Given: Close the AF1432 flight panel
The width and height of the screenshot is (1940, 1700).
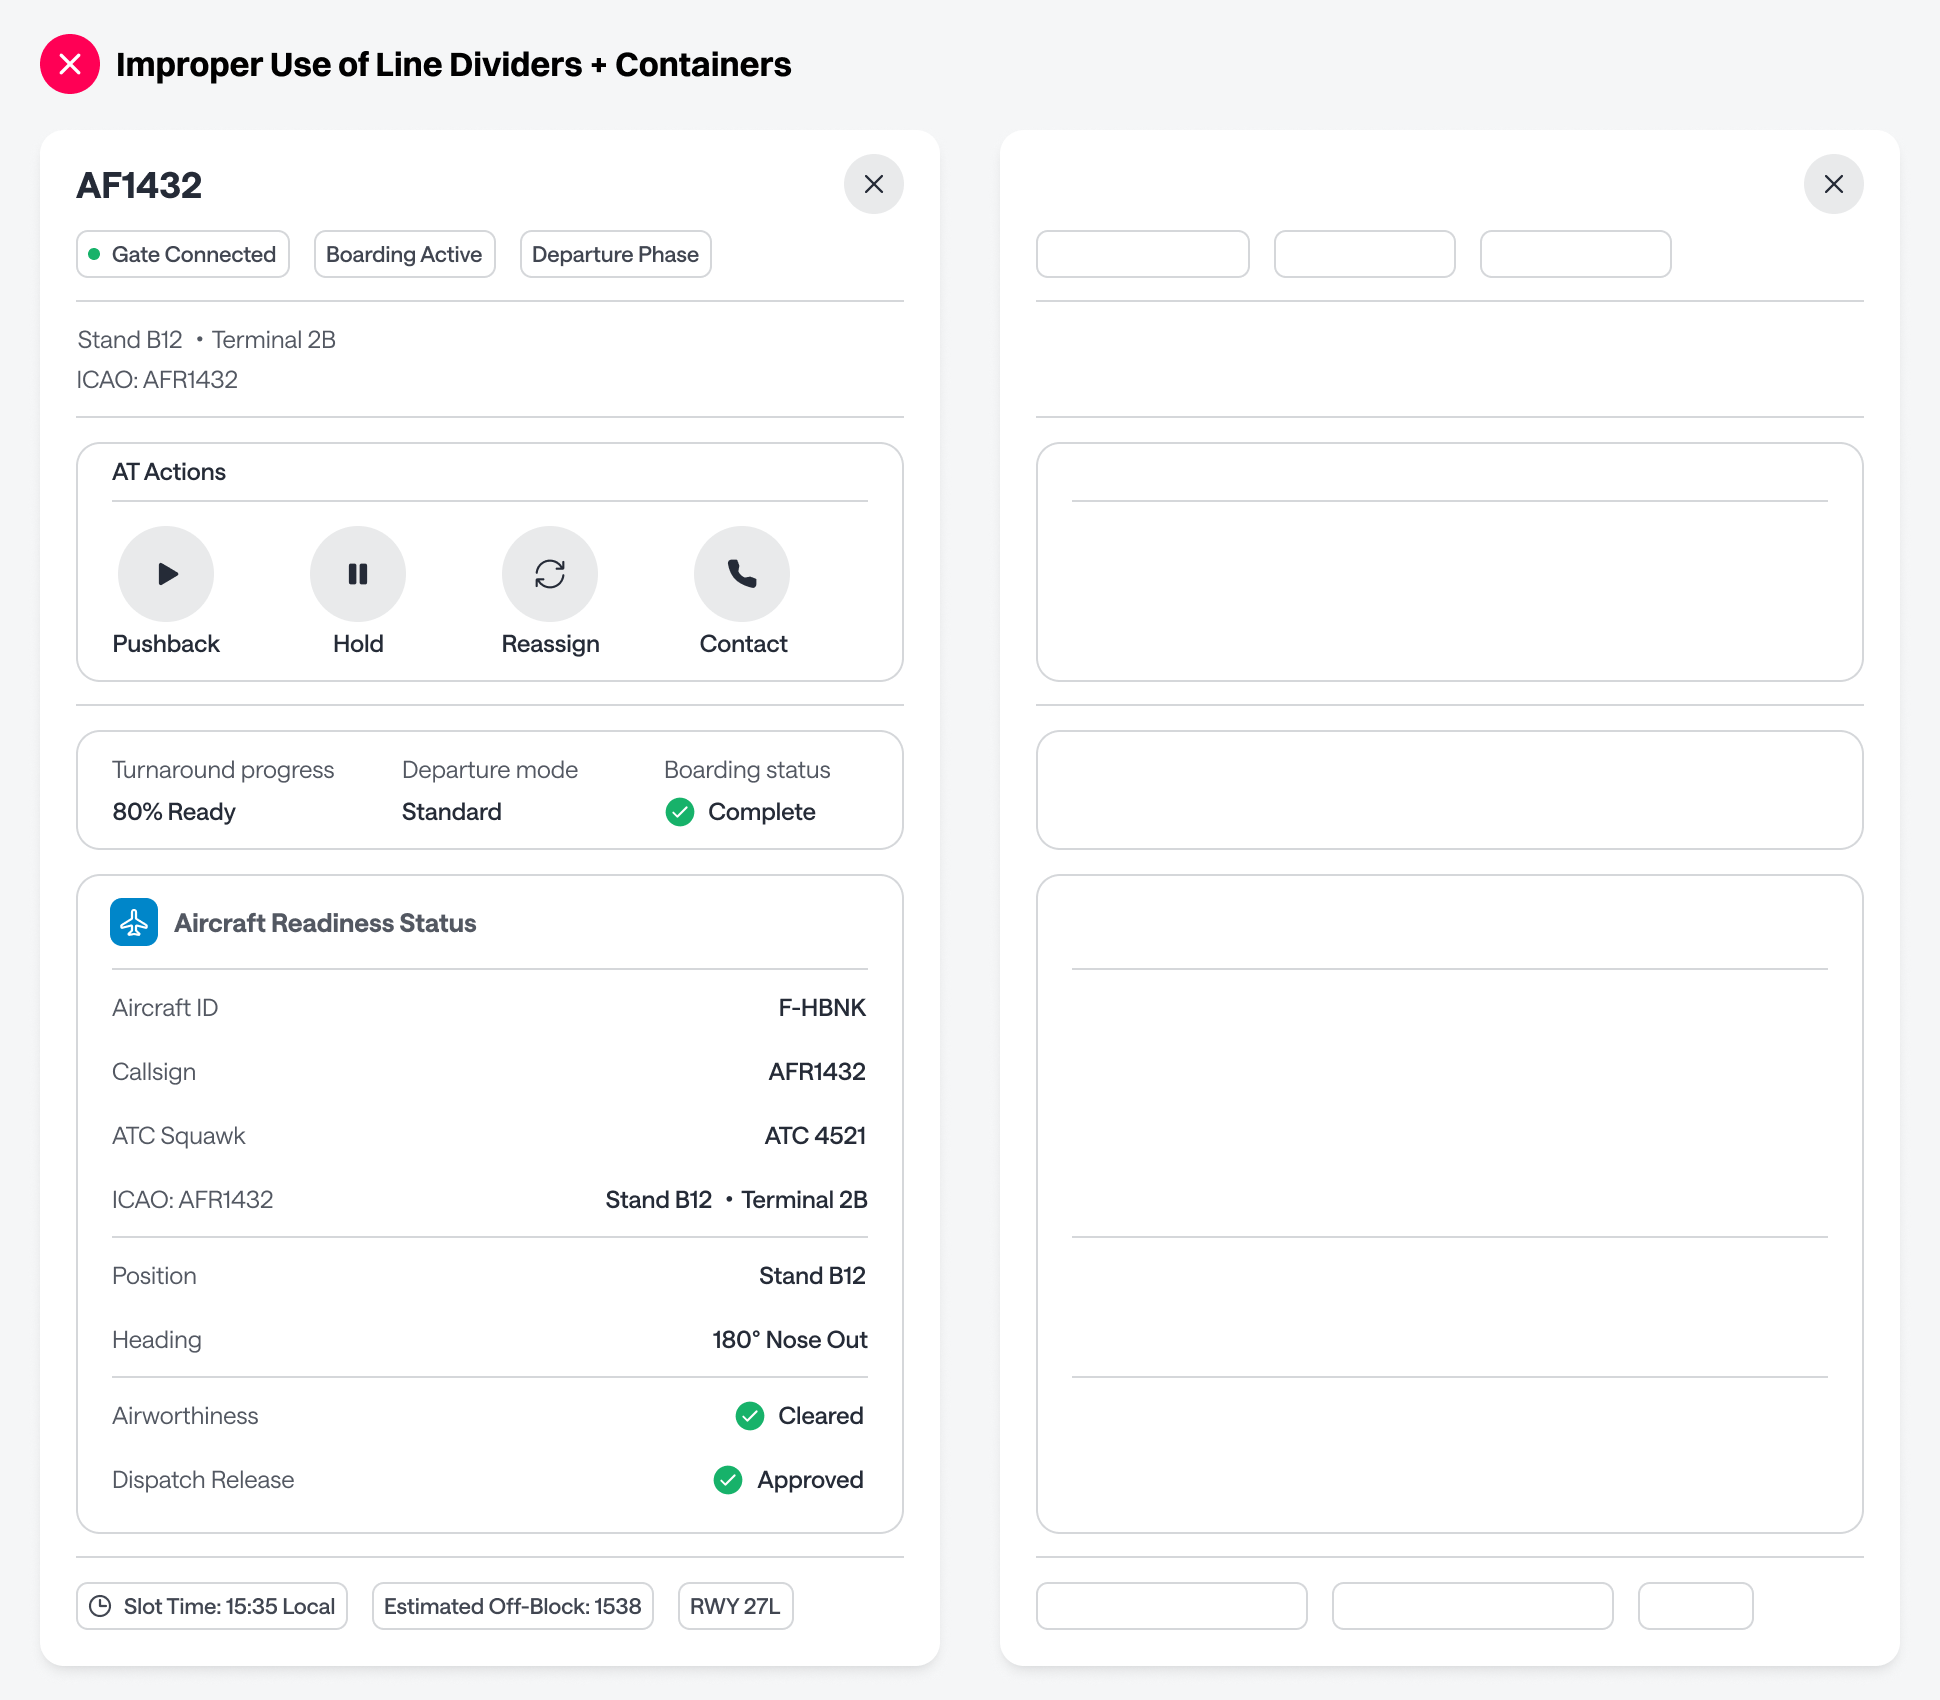Looking at the screenshot, I should [x=874, y=184].
